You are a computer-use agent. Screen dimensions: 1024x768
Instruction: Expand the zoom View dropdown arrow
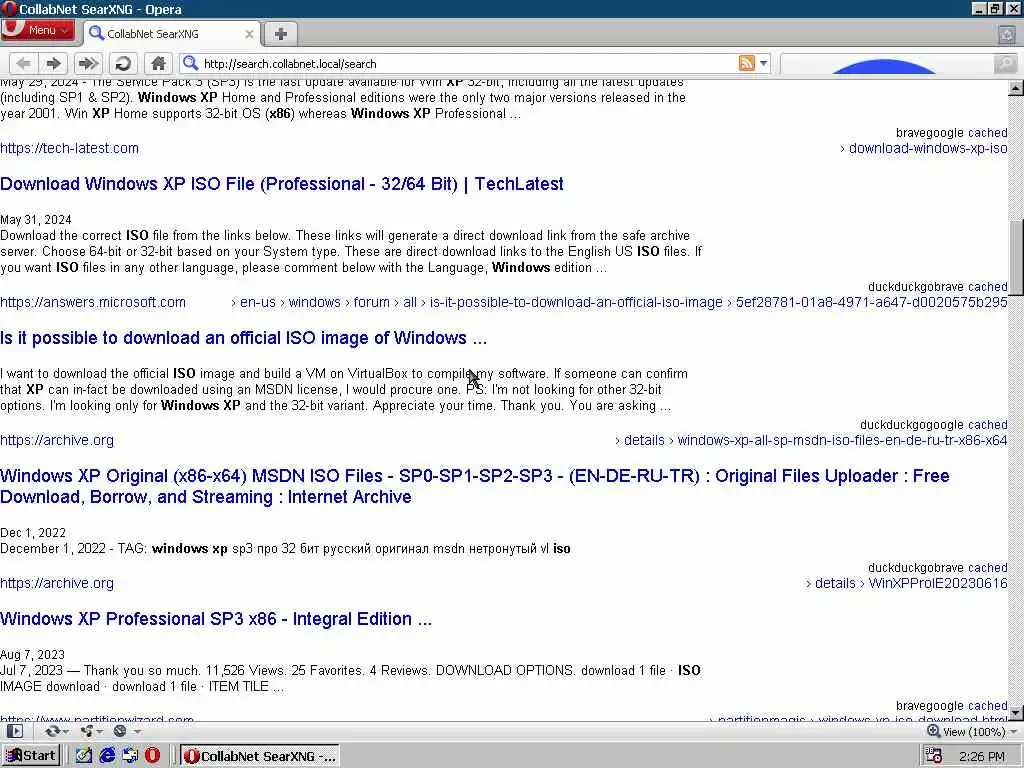[x=1014, y=732]
